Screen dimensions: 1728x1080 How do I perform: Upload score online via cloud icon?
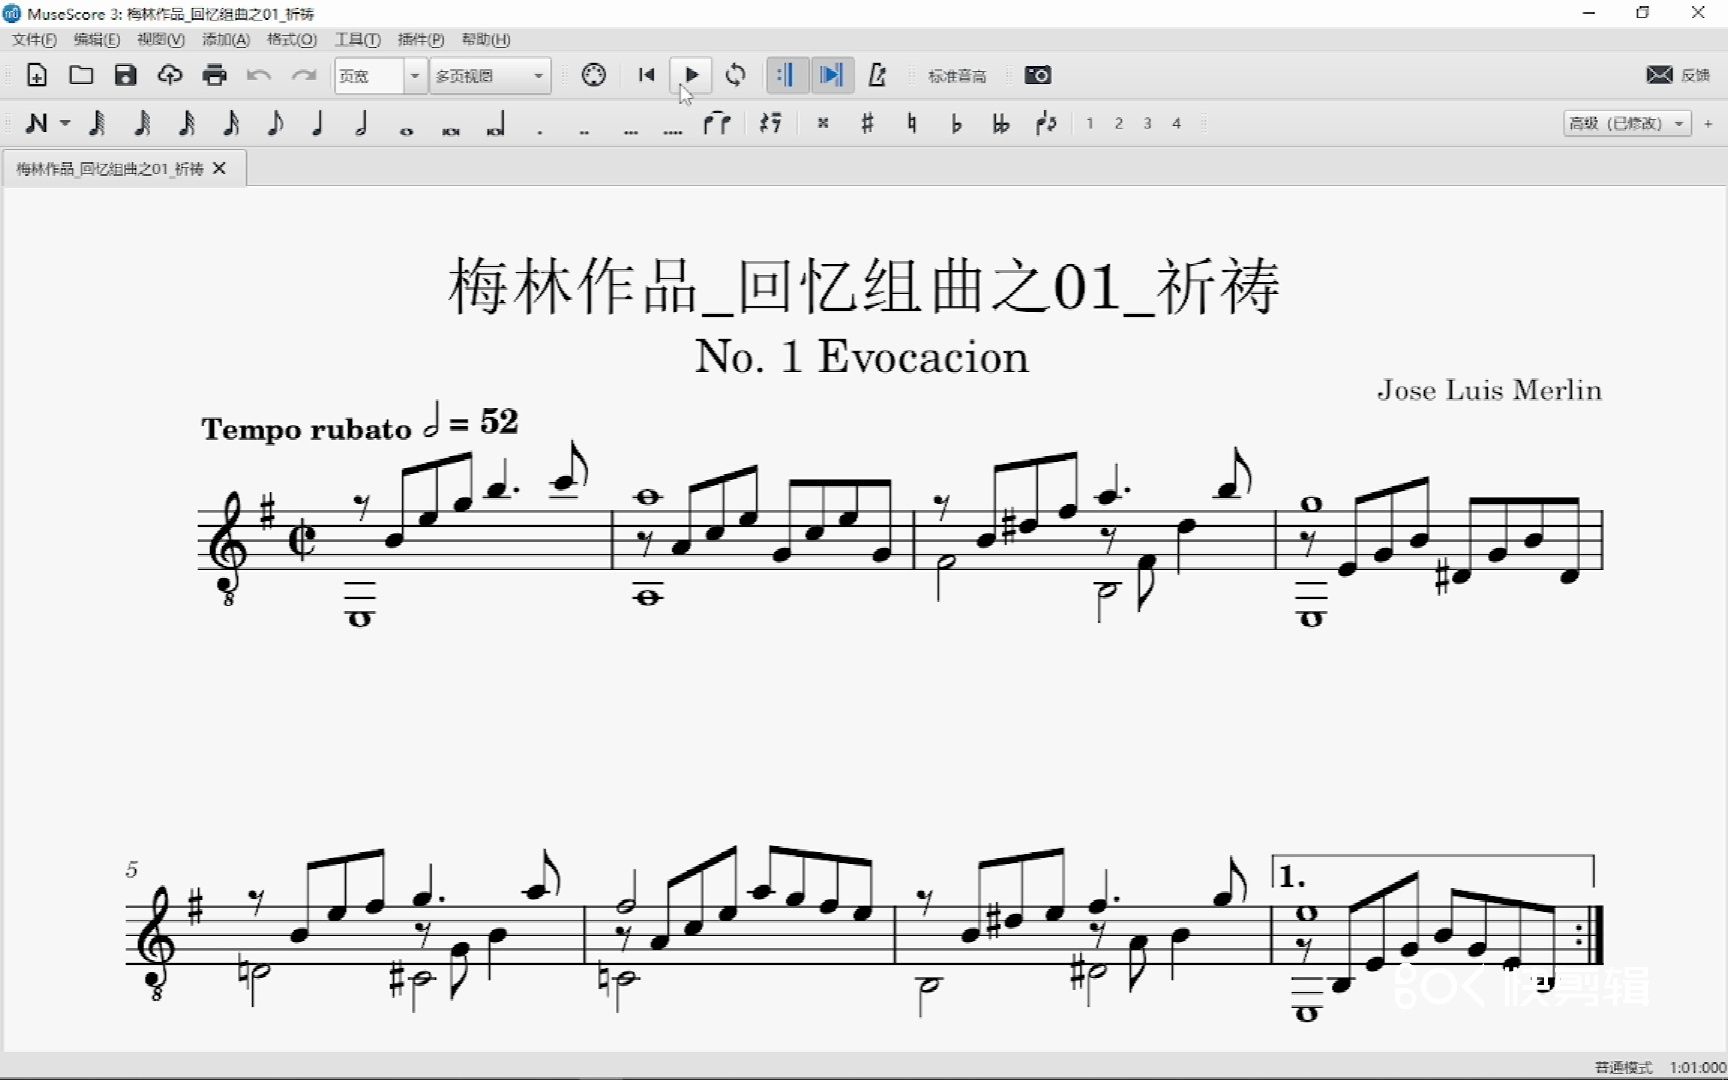(170, 75)
